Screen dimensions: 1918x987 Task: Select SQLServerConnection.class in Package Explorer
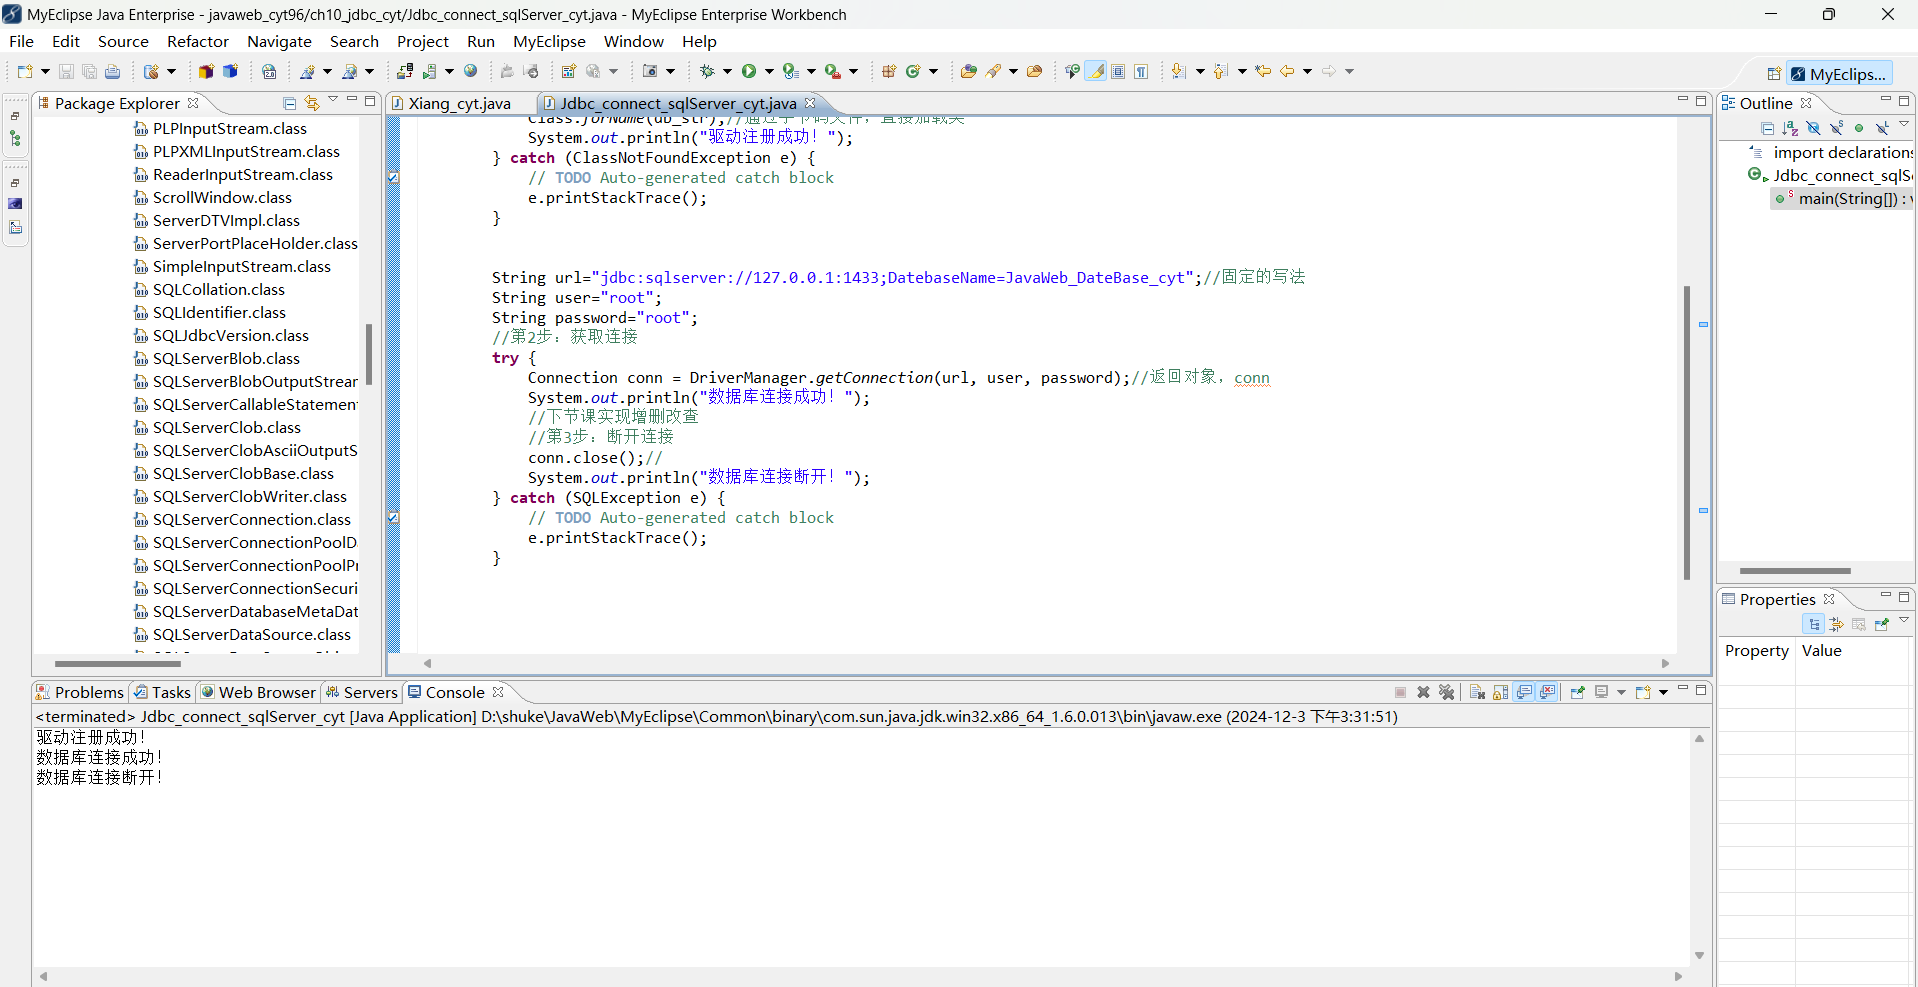coord(242,520)
